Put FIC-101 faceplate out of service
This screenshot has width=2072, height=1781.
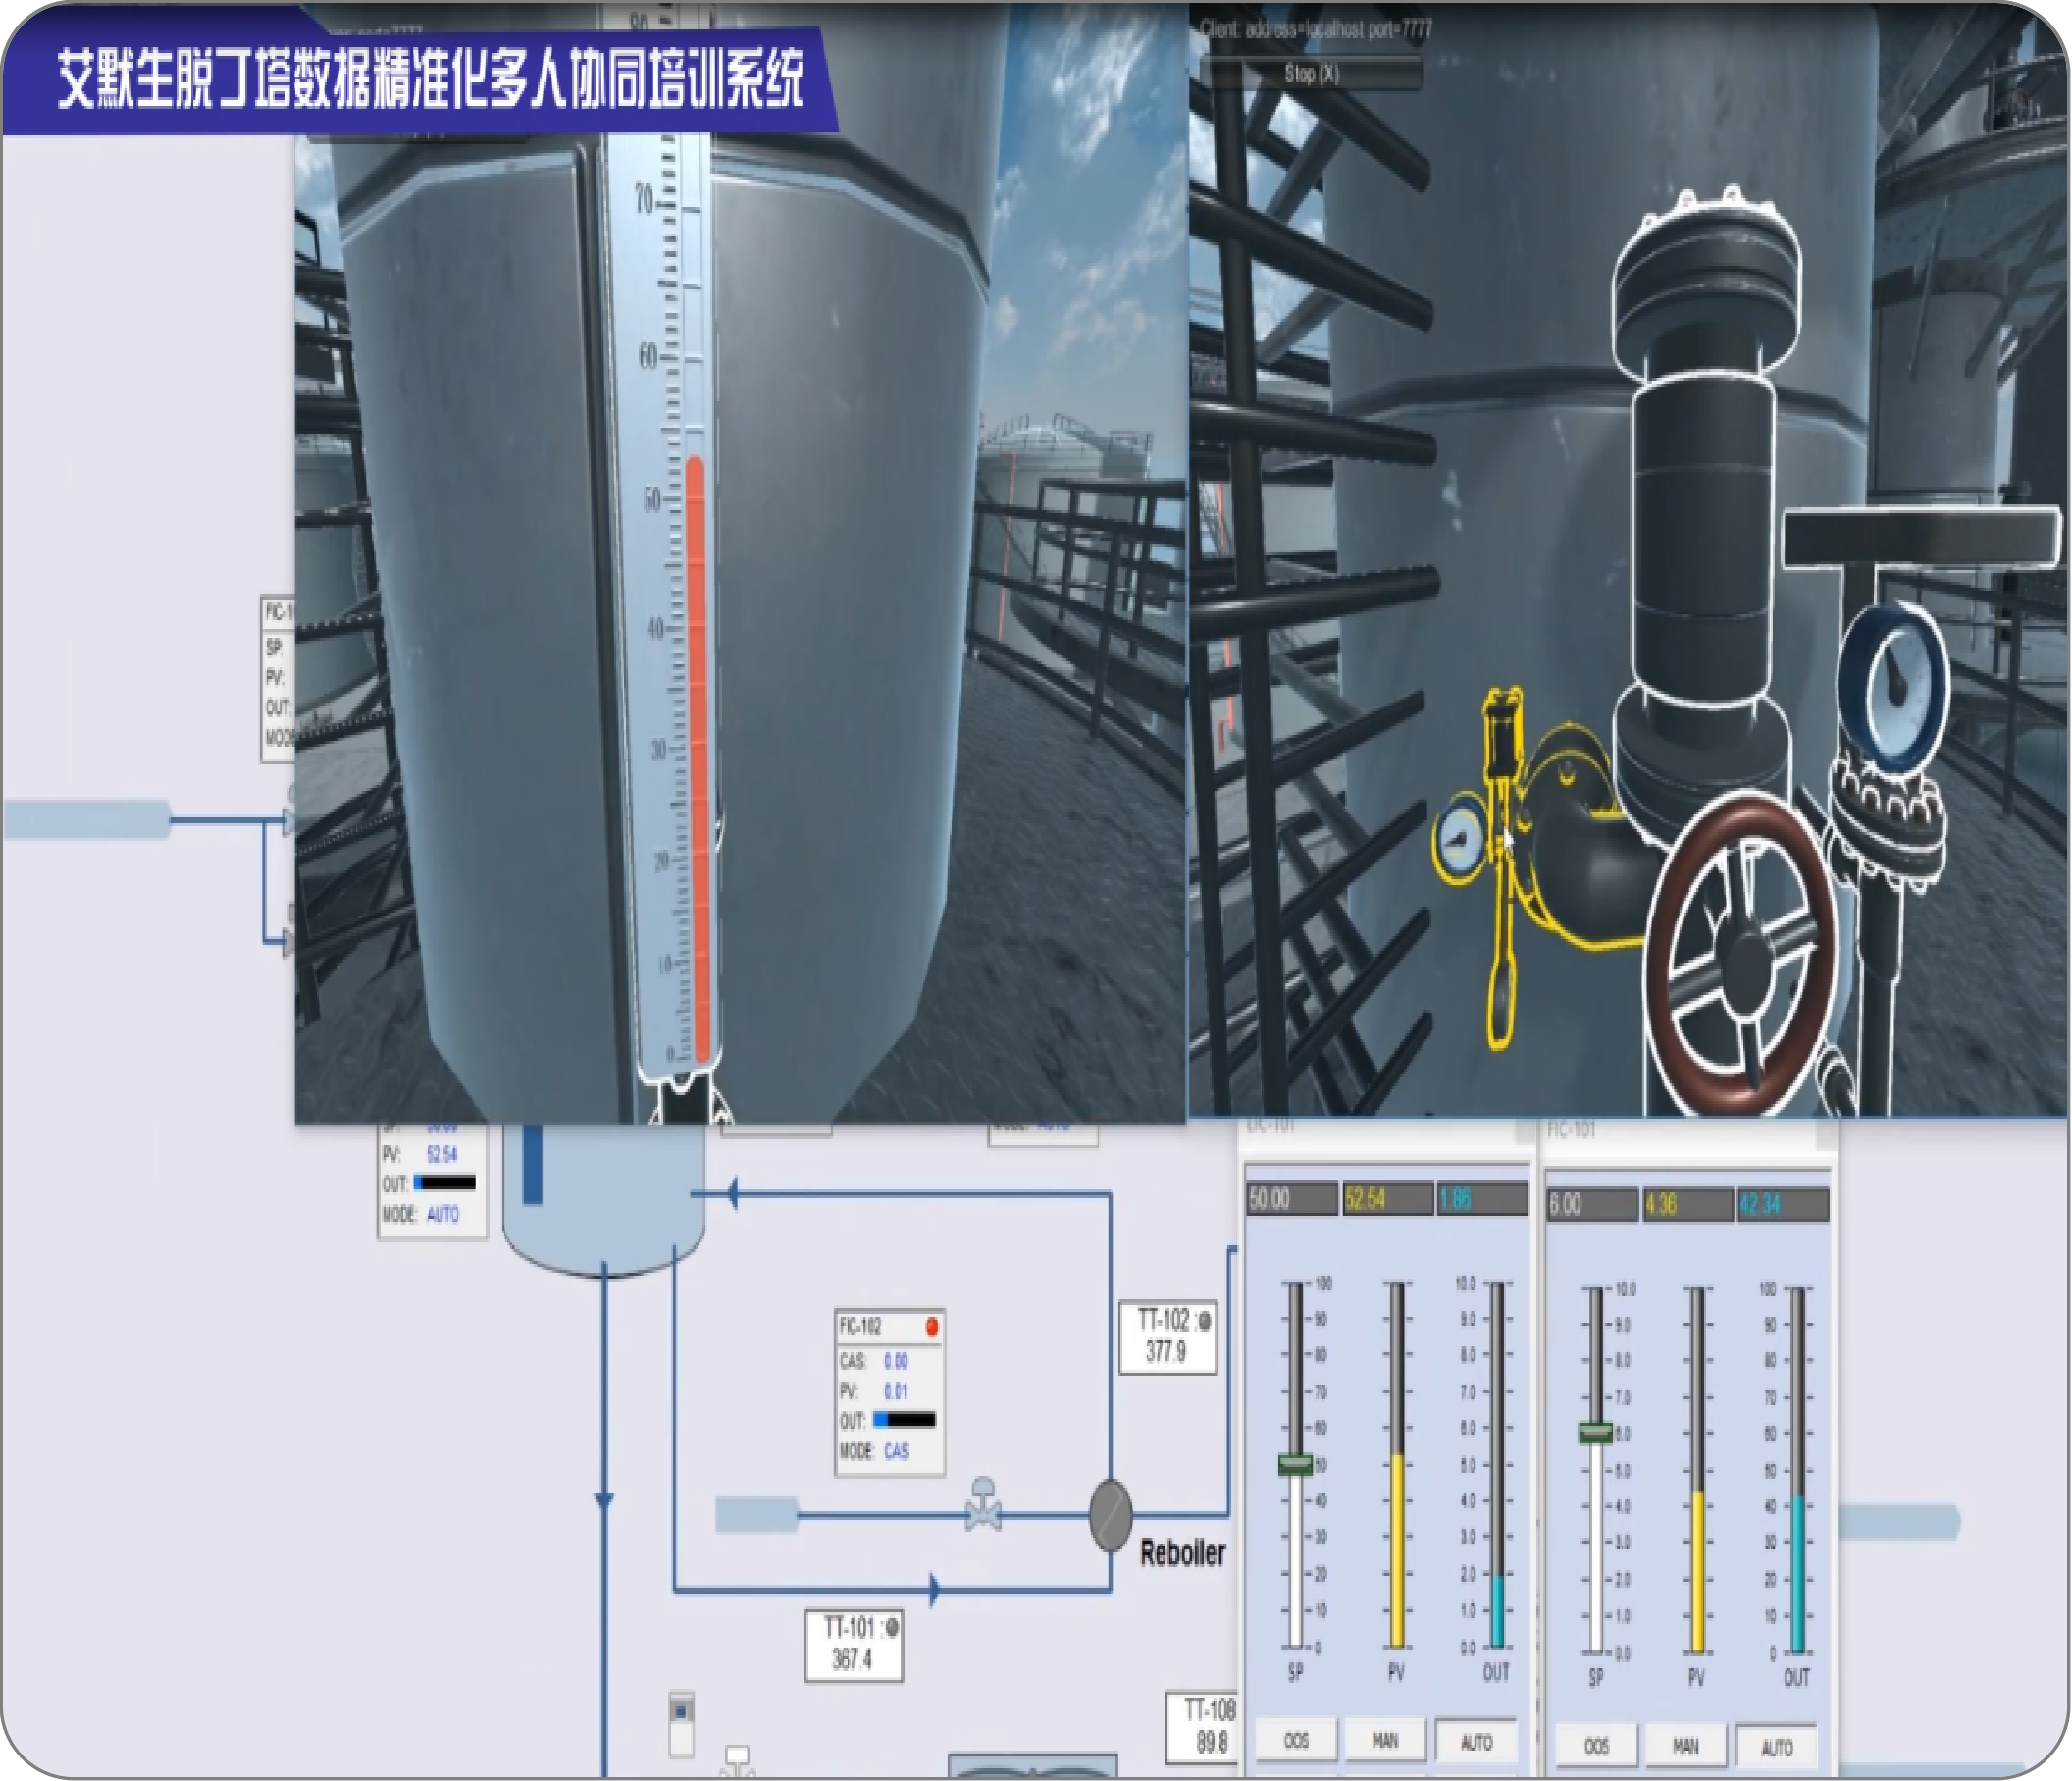coord(1596,1747)
